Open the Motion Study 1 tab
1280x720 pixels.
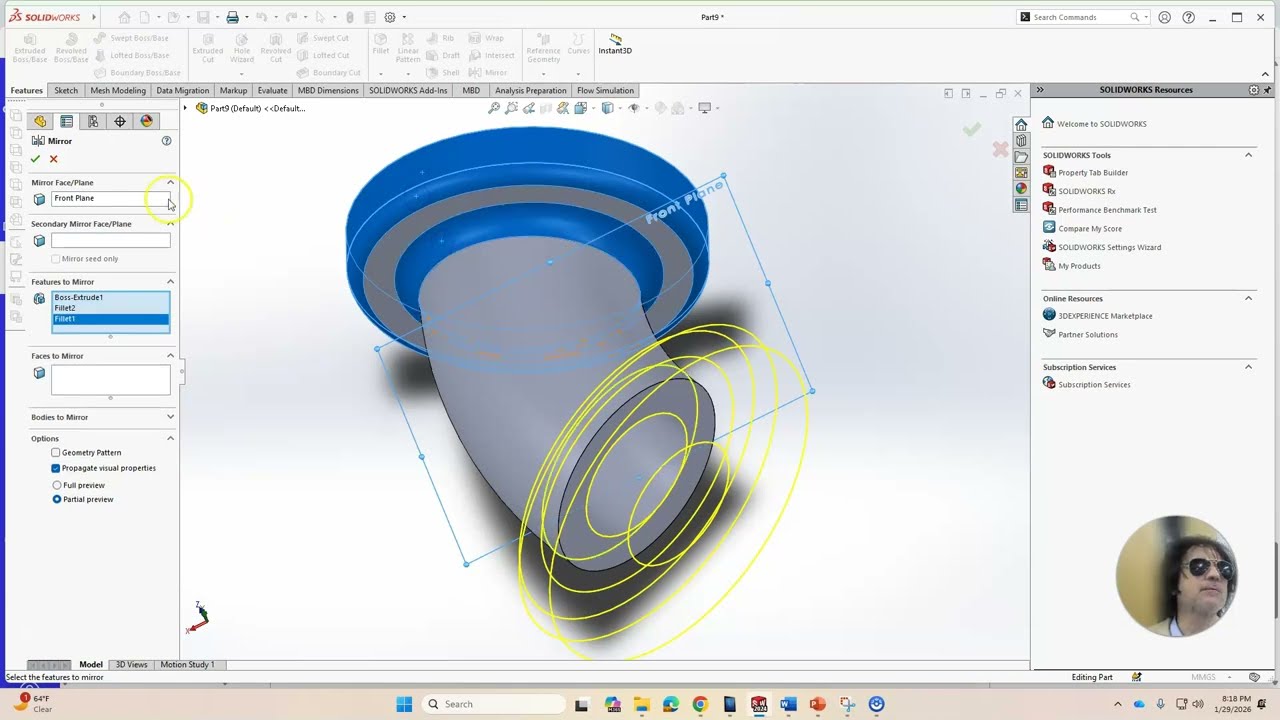click(187, 664)
